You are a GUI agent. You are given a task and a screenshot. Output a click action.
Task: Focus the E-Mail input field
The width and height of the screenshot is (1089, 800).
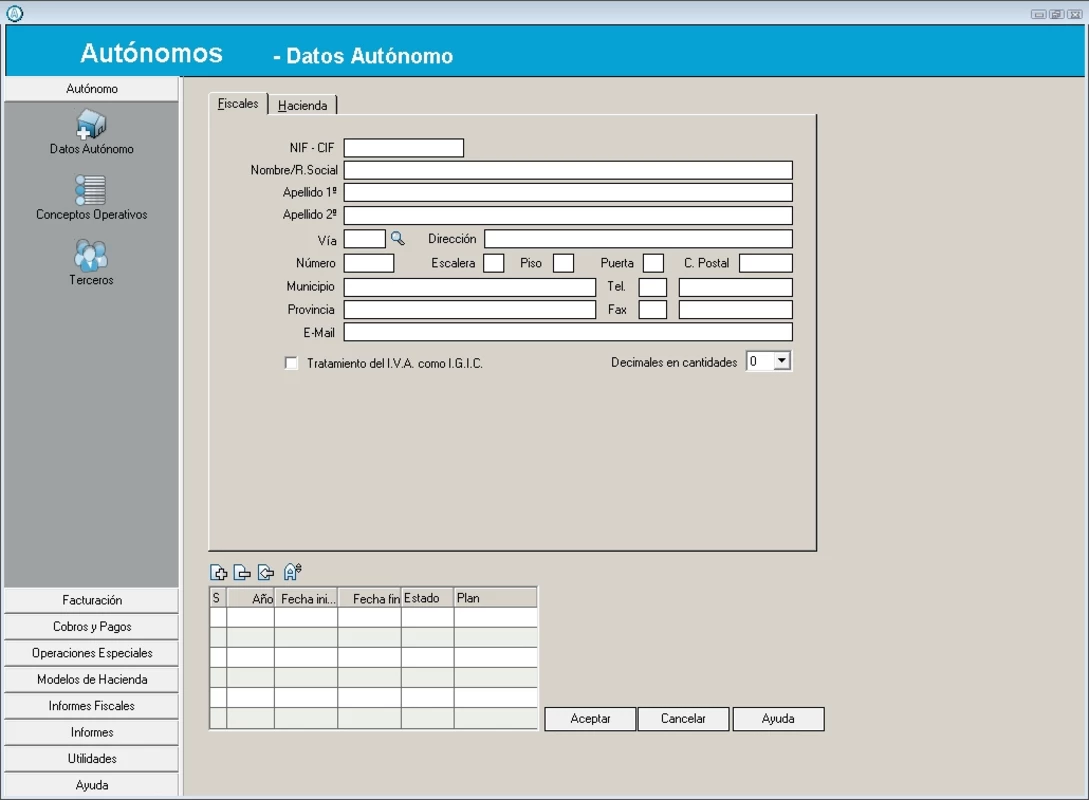[x=568, y=332]
